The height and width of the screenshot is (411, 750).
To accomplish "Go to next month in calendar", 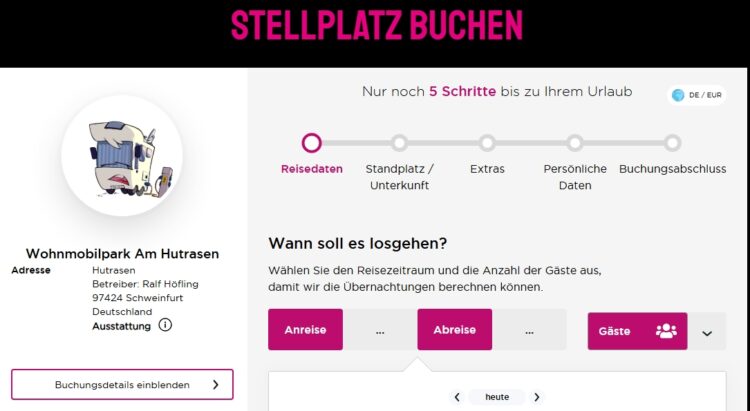I will pyautogui.click(x=536, y=397).
